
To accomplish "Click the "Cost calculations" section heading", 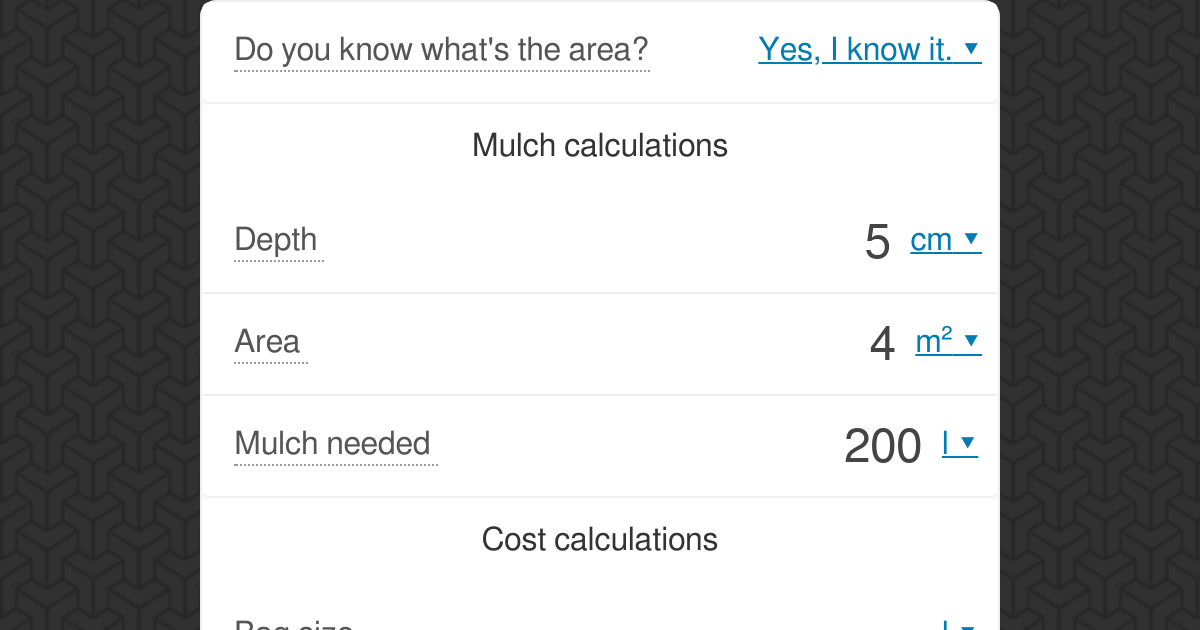I will pyautogui.click(x=600, y=540).
